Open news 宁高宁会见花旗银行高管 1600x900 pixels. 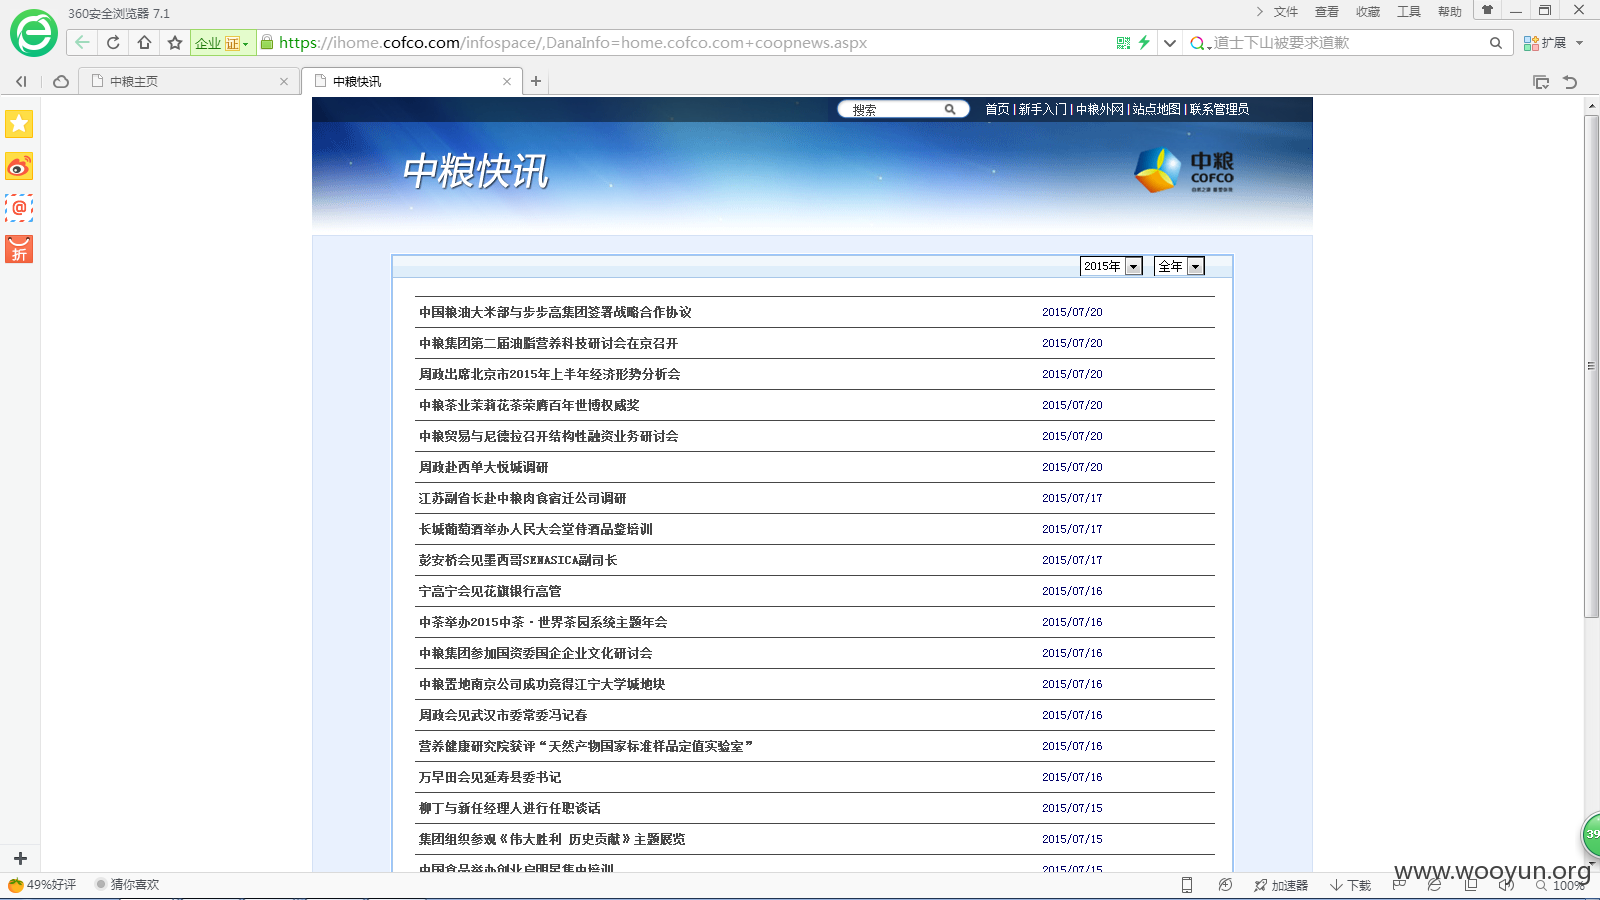(x=490, y=591)
